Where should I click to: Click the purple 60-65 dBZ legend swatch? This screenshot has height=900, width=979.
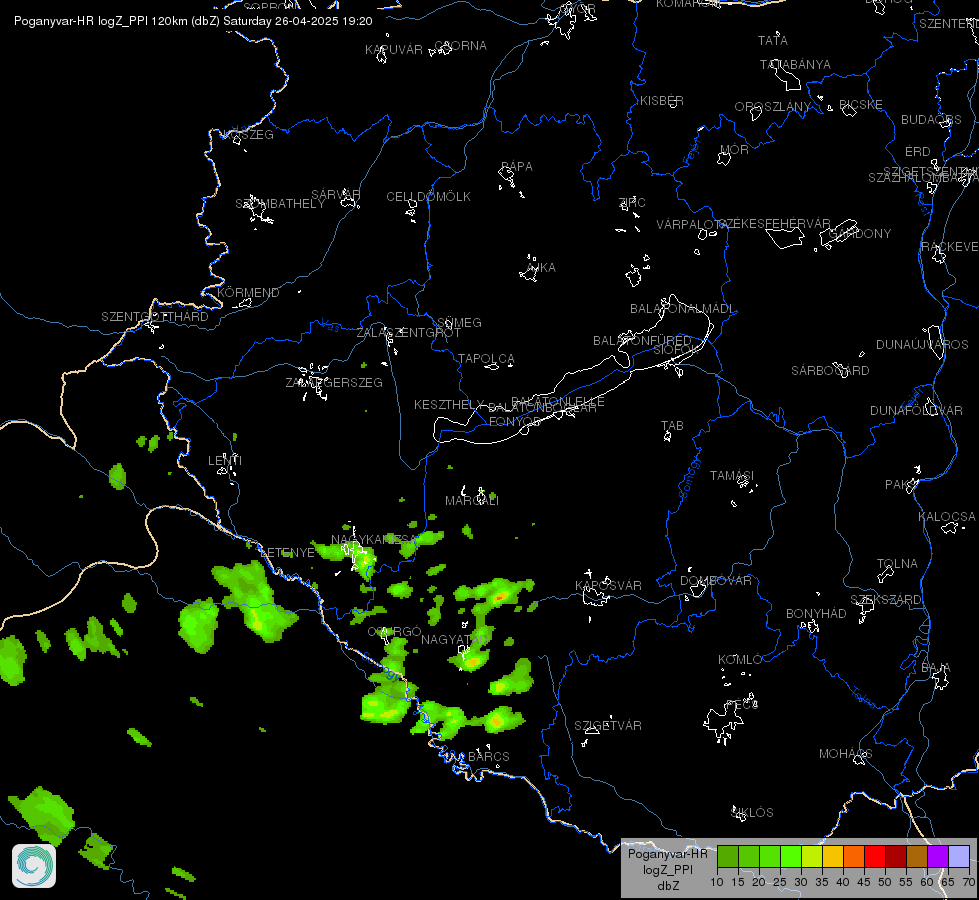(x=938, y=856)
